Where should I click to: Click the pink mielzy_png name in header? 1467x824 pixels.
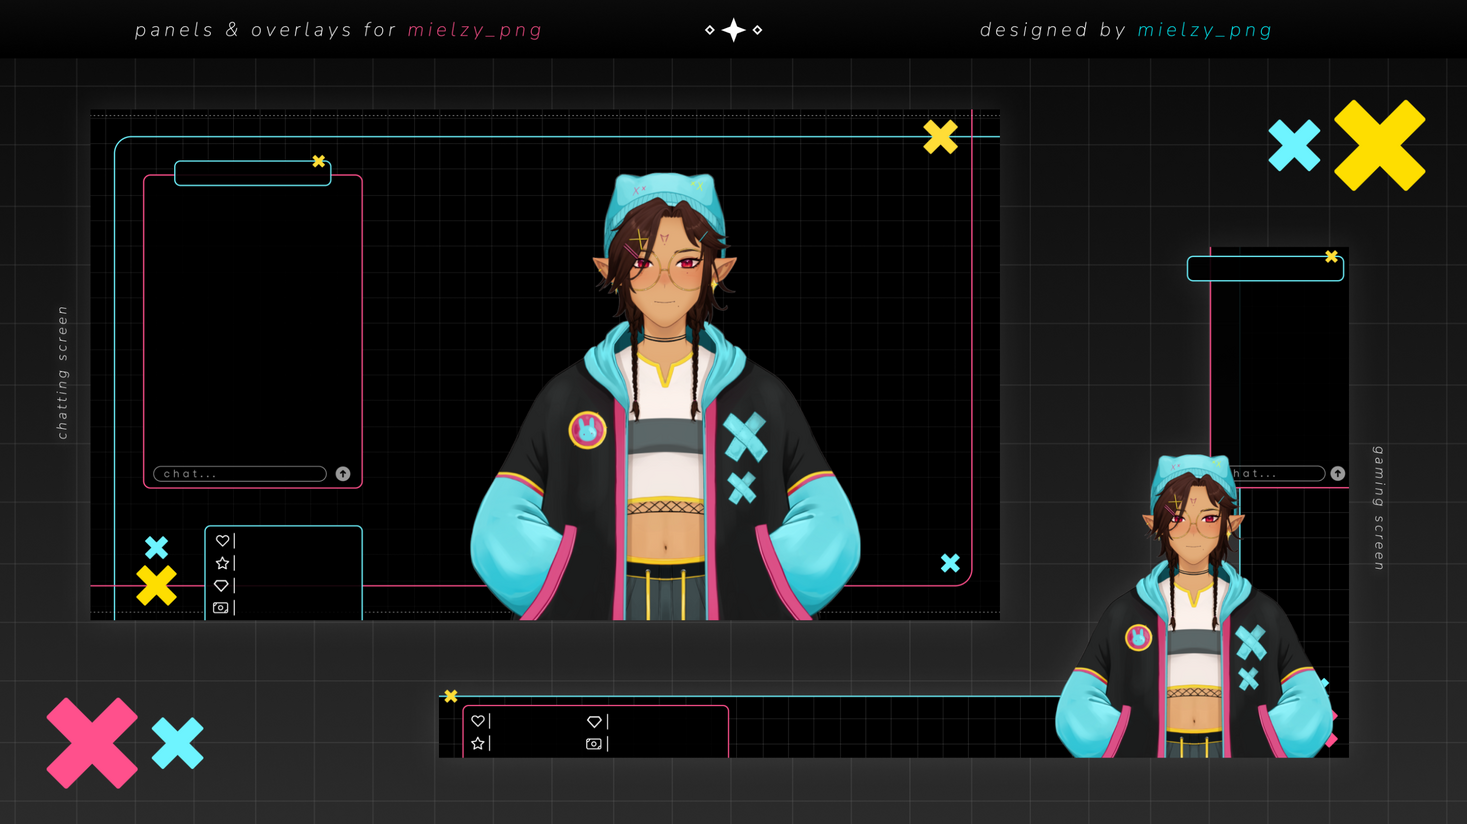(x=475, y=30)
